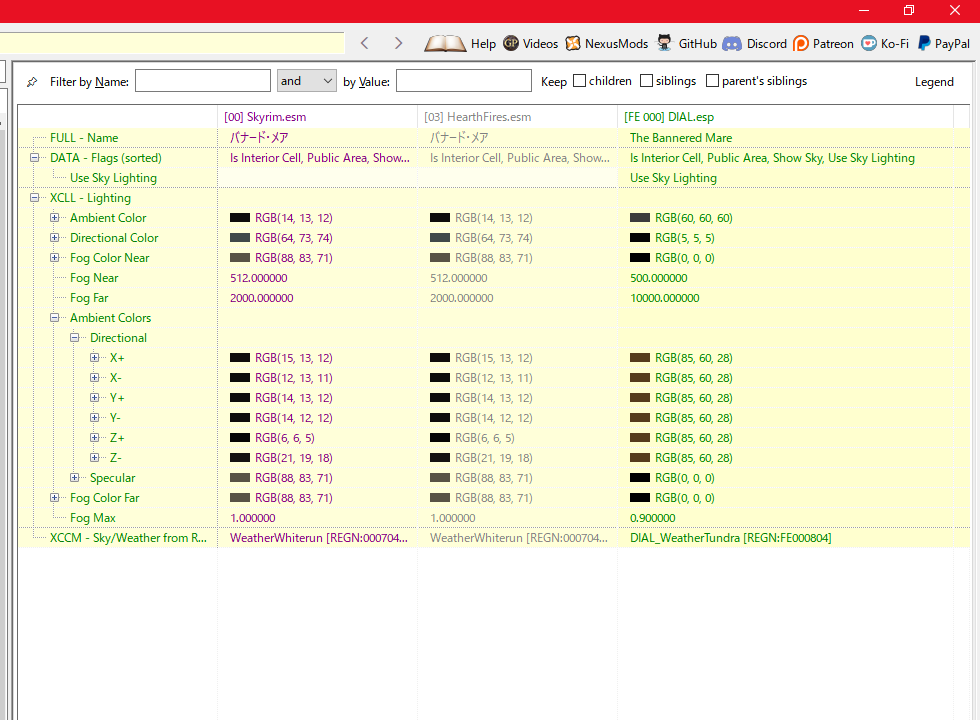The width and height of the screenshot is (980, 720).
Task: Select DIAL.esp Fog Near value 500.000000
Action: tap(658, 278)
